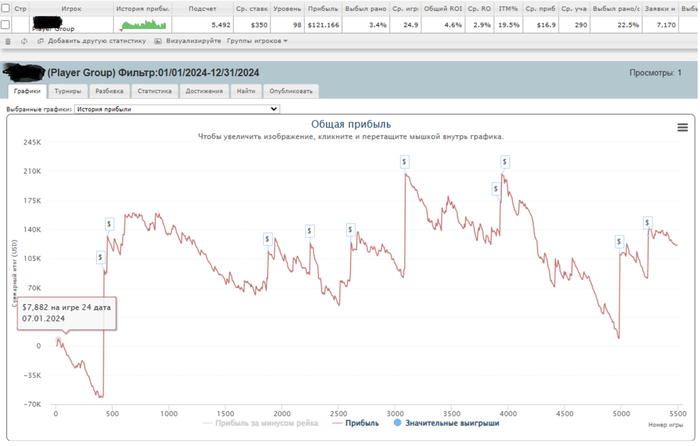700x446 pixels.
Task: Go to the 'Достижения' tab
Action: [x=204, y=91]
